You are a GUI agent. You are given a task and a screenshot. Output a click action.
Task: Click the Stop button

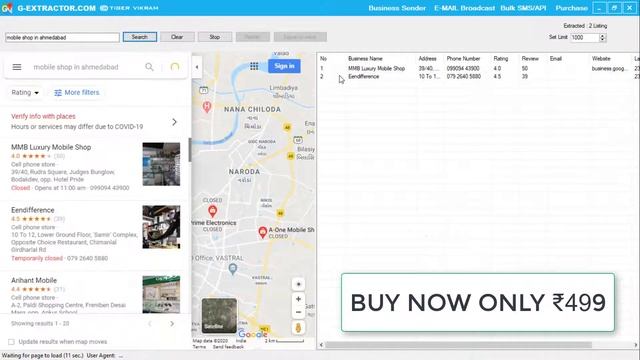215,37
